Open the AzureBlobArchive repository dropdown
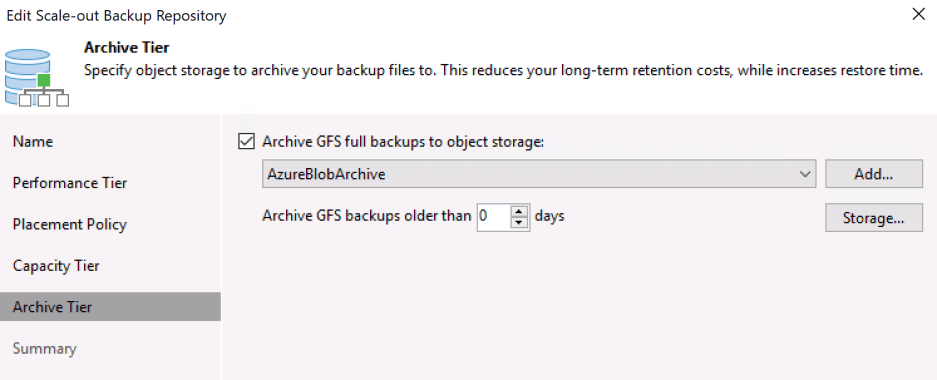Viewport: 937px width, 380px height. coord(539,174)
